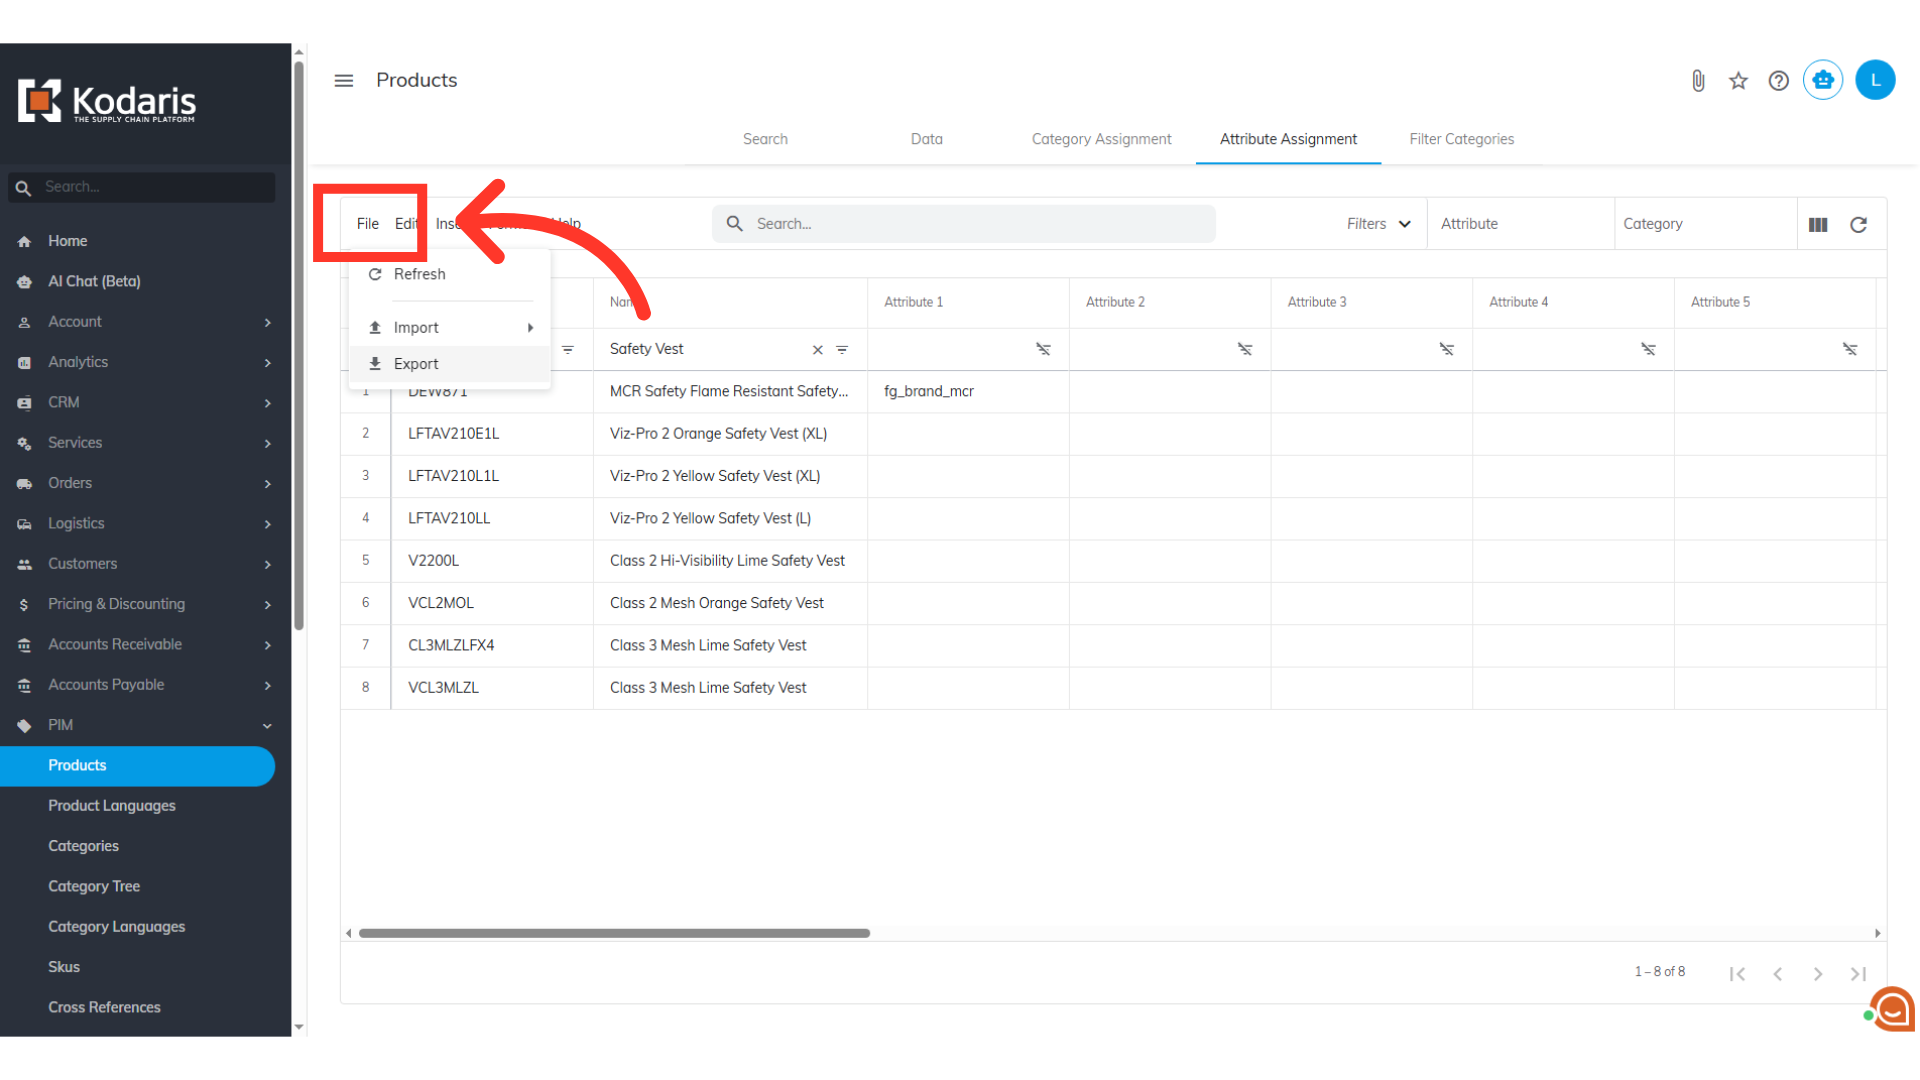
Task: Switch to the Category Assignment tab
Action: (1101, 139)
